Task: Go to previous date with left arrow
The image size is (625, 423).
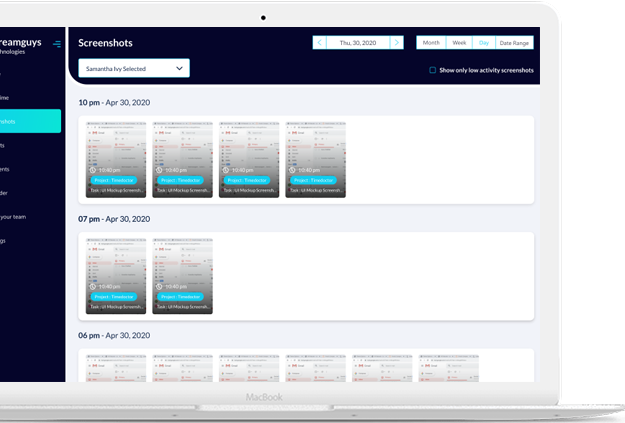Action: 319,43
